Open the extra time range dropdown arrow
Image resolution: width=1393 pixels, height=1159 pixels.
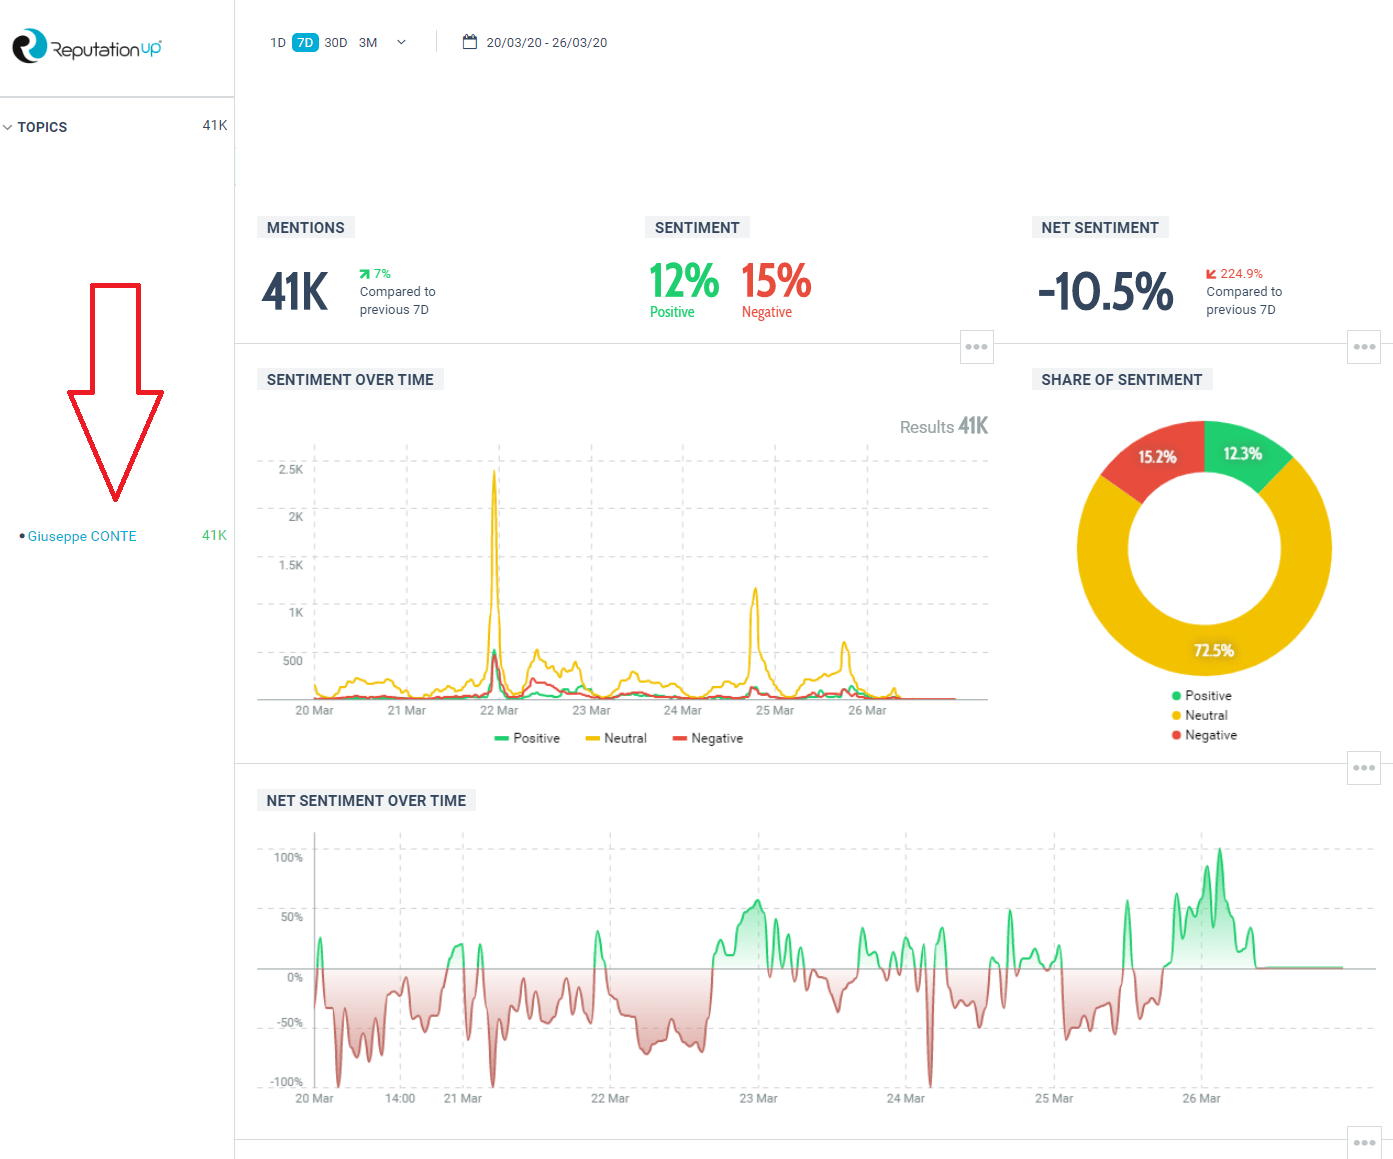400,42
